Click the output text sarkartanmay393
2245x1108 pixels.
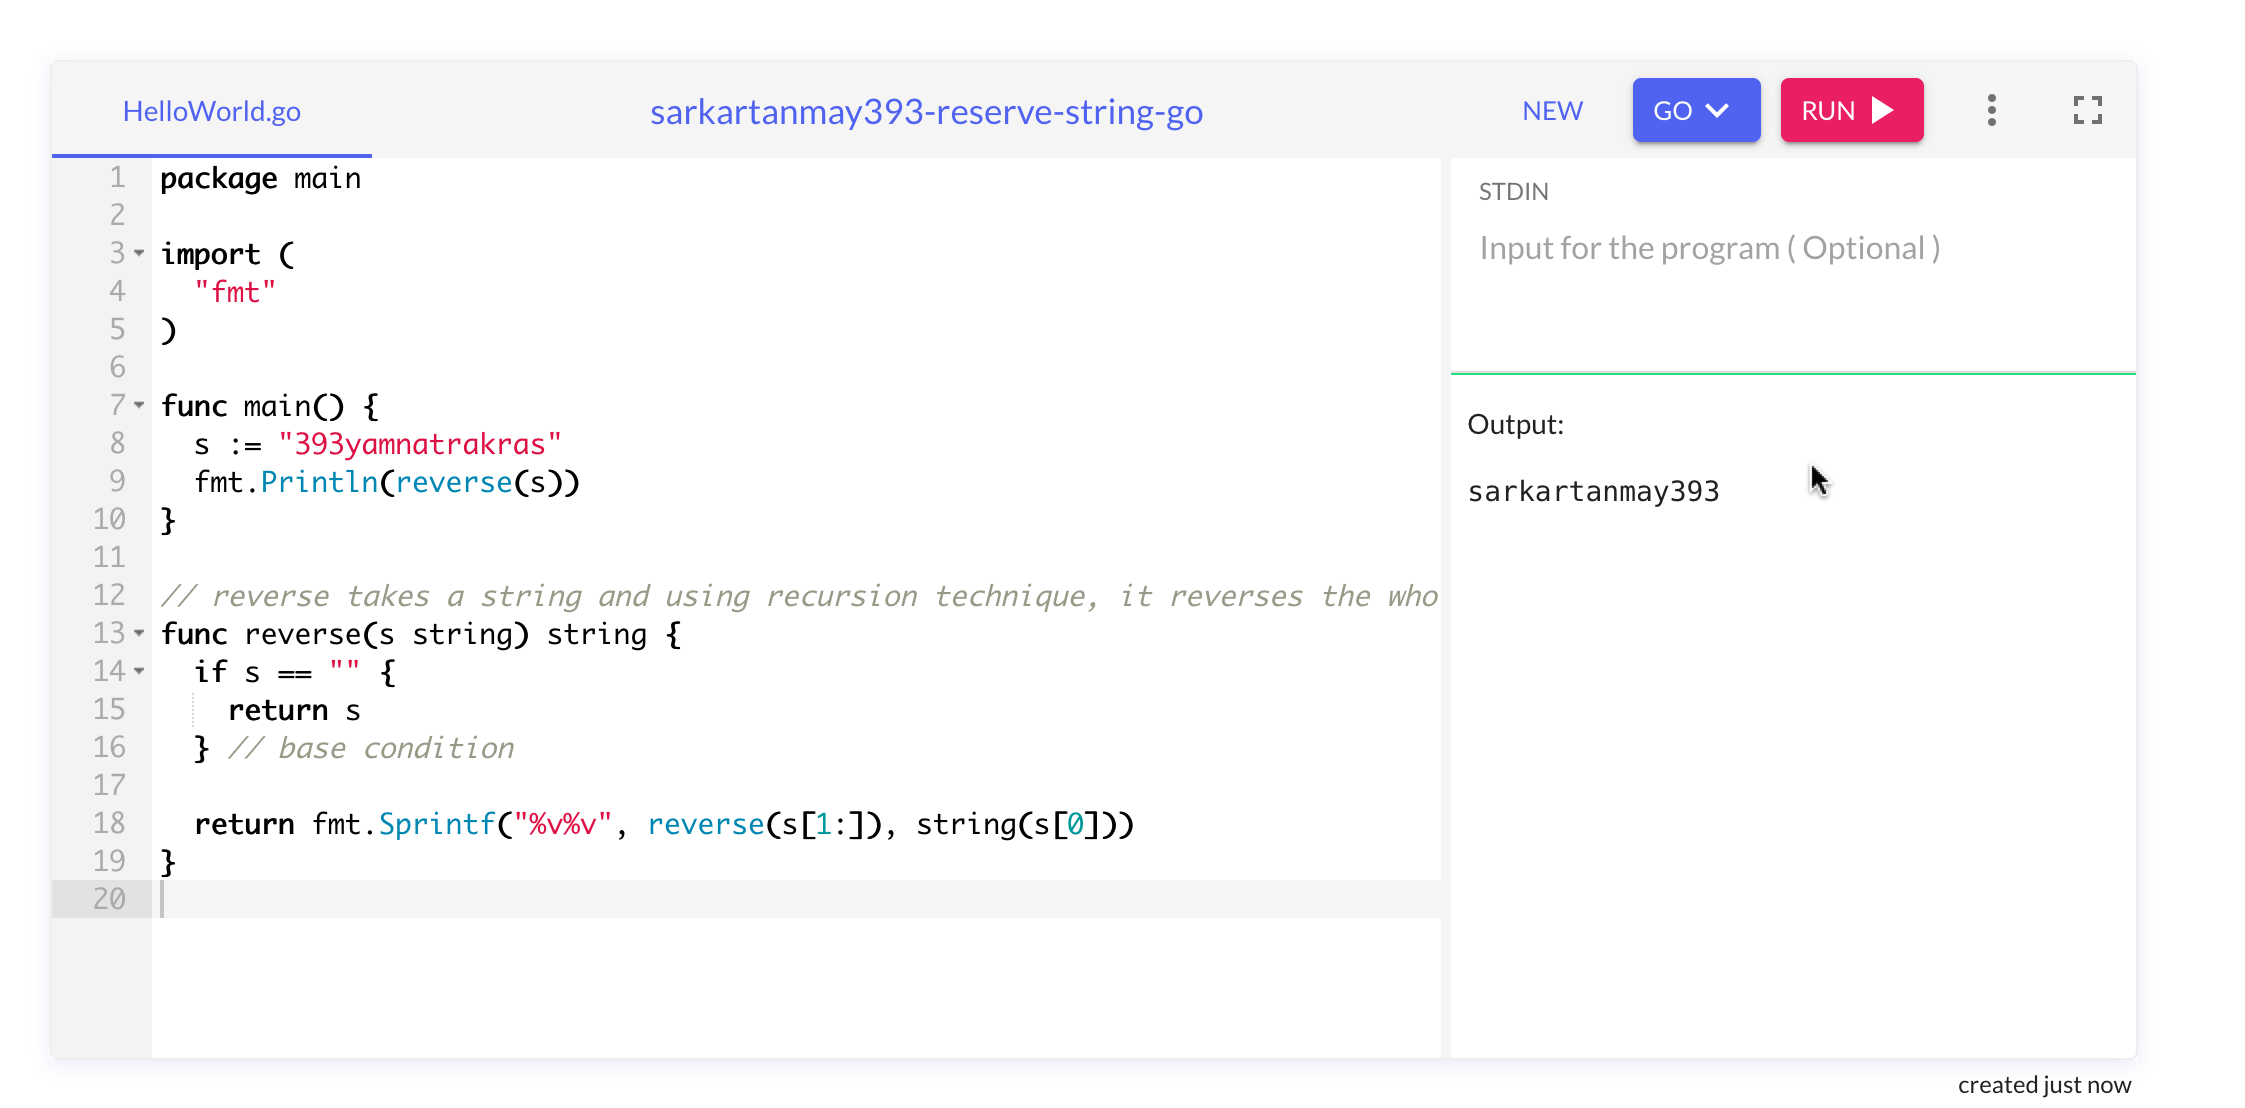1593,492
